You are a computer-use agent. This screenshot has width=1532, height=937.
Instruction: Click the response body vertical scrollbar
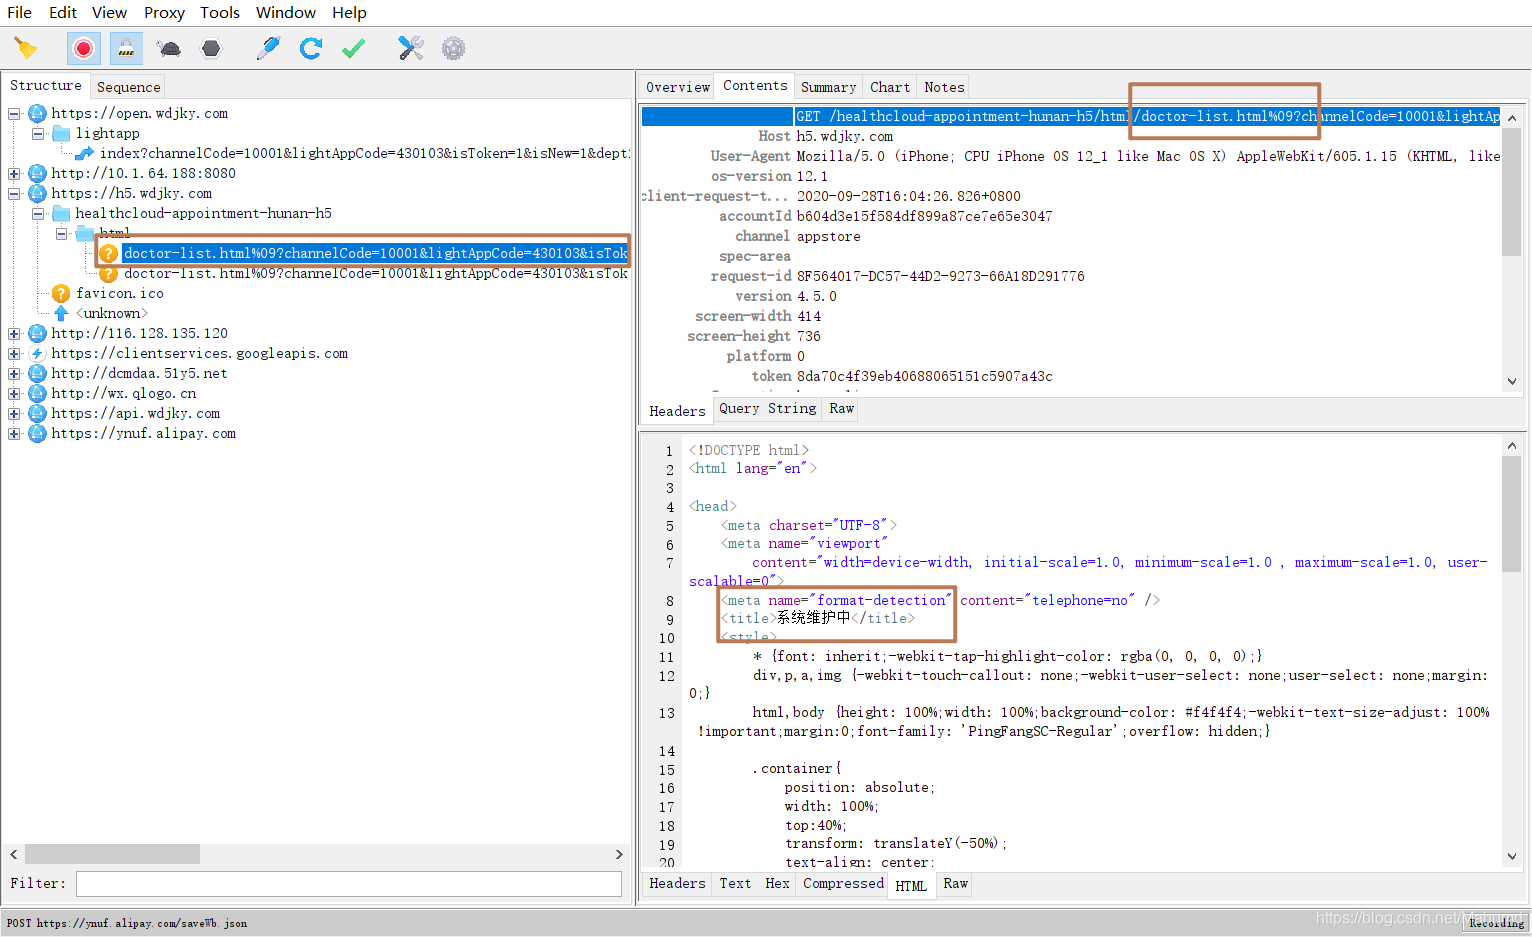[1511, 515]
